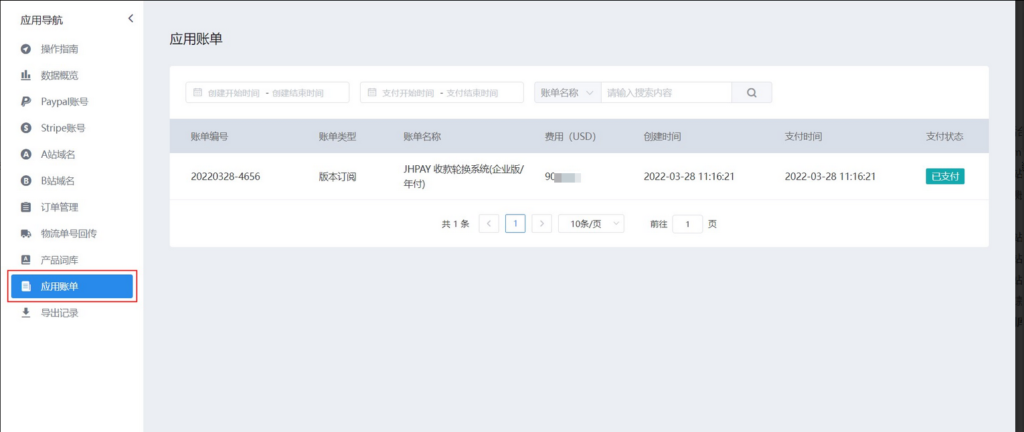Click the B站域名 circle icon
The image size is (1024, 432).
point(26,181)
